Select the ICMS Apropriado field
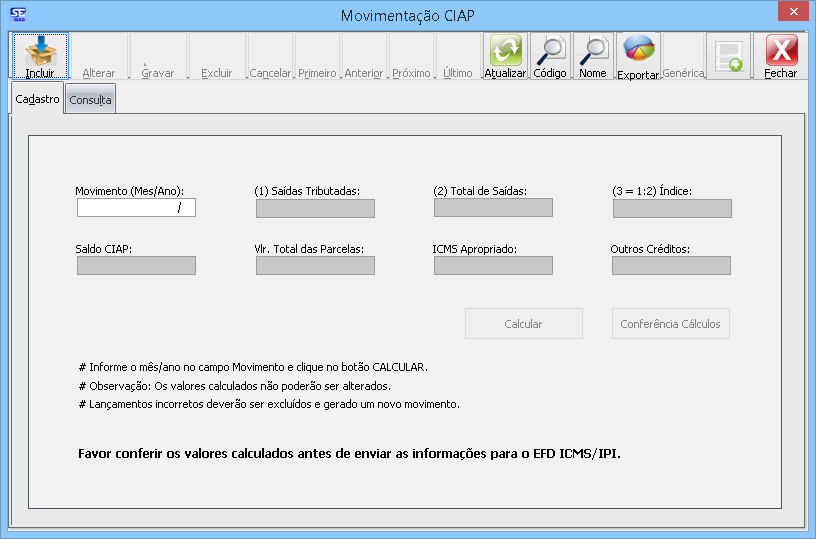 [x=493, y=266]
